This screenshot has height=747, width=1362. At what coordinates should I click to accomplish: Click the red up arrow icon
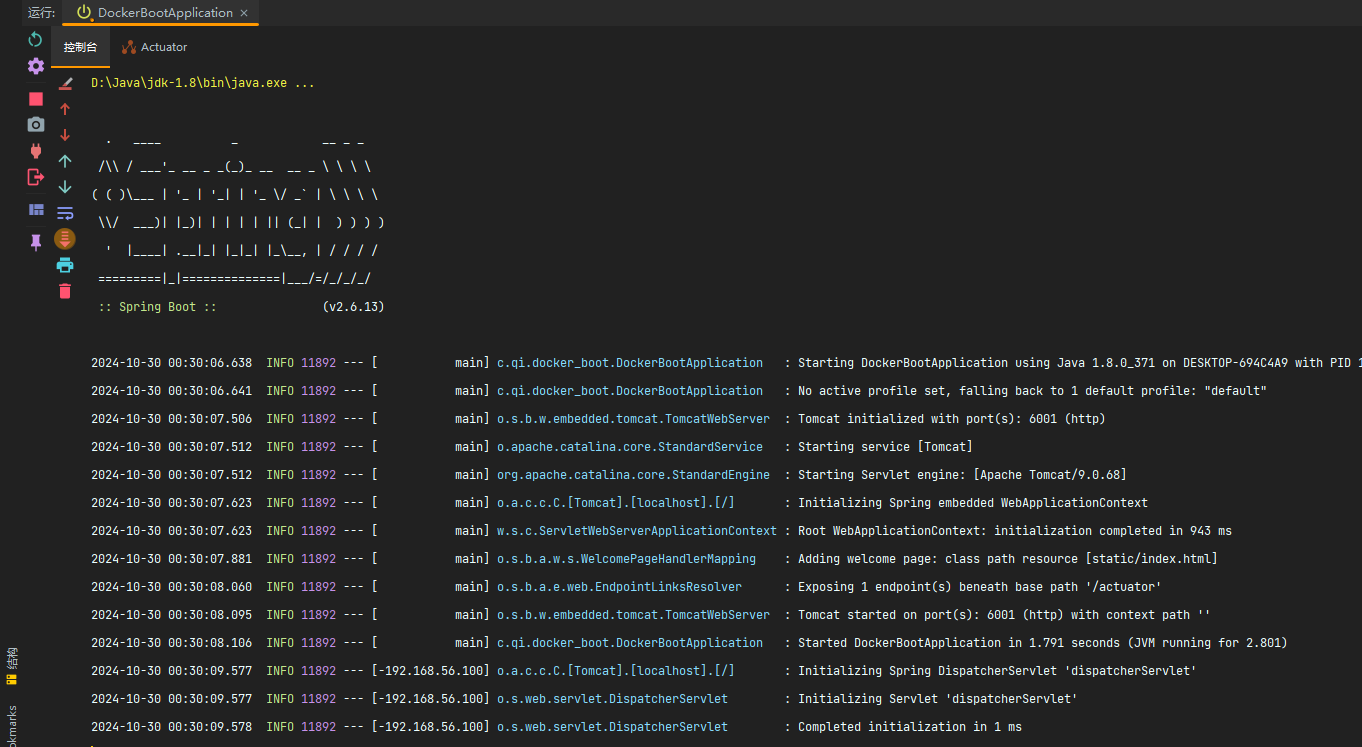65,109
